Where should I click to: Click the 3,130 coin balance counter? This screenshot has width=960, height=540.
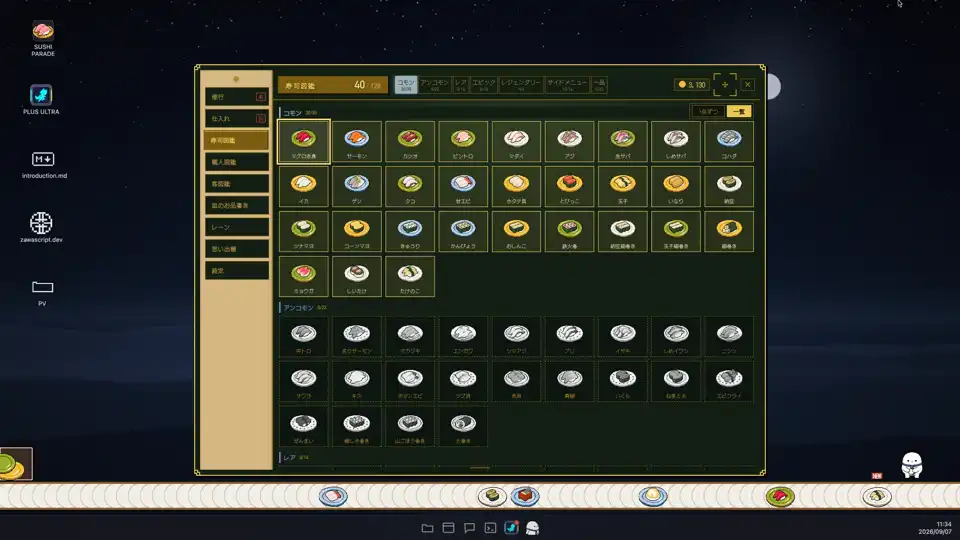point(692,84)
